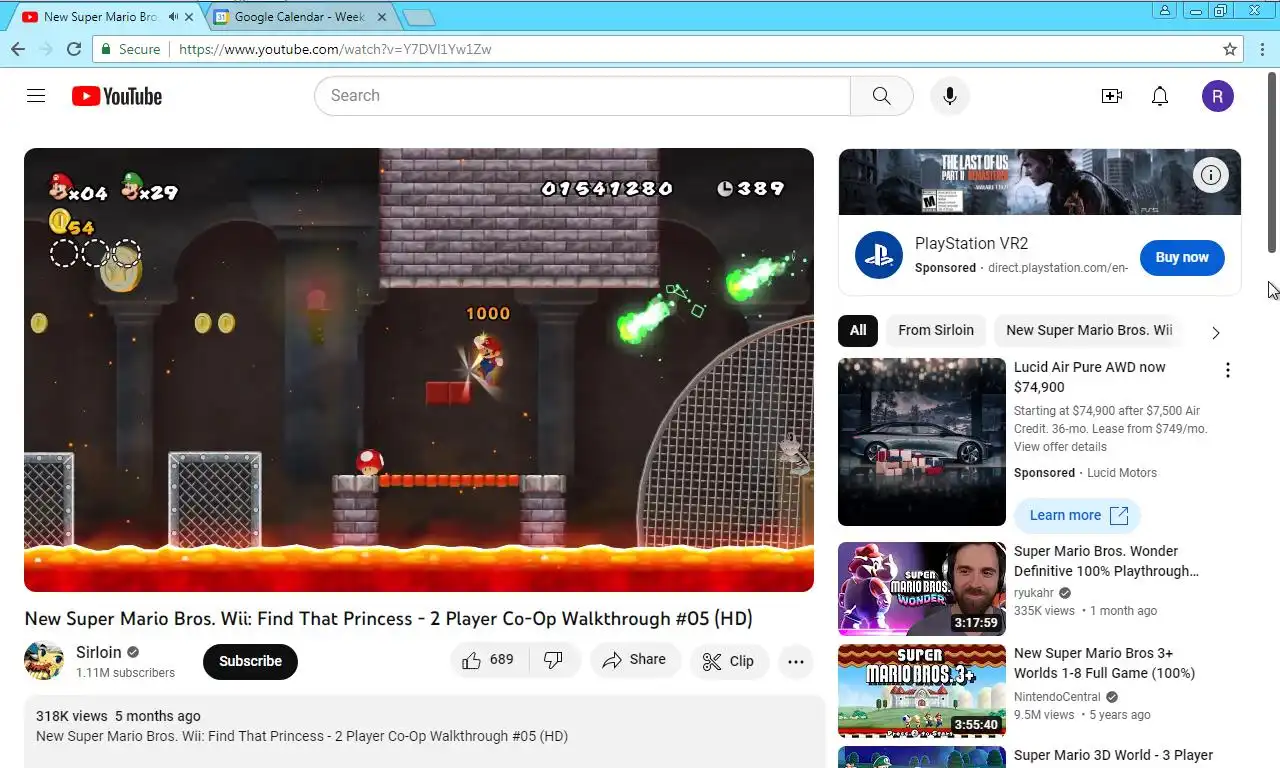The image size is (1280, 768).
Task: Open the Last of Us banner image
Action: (x=1040, y=182)
